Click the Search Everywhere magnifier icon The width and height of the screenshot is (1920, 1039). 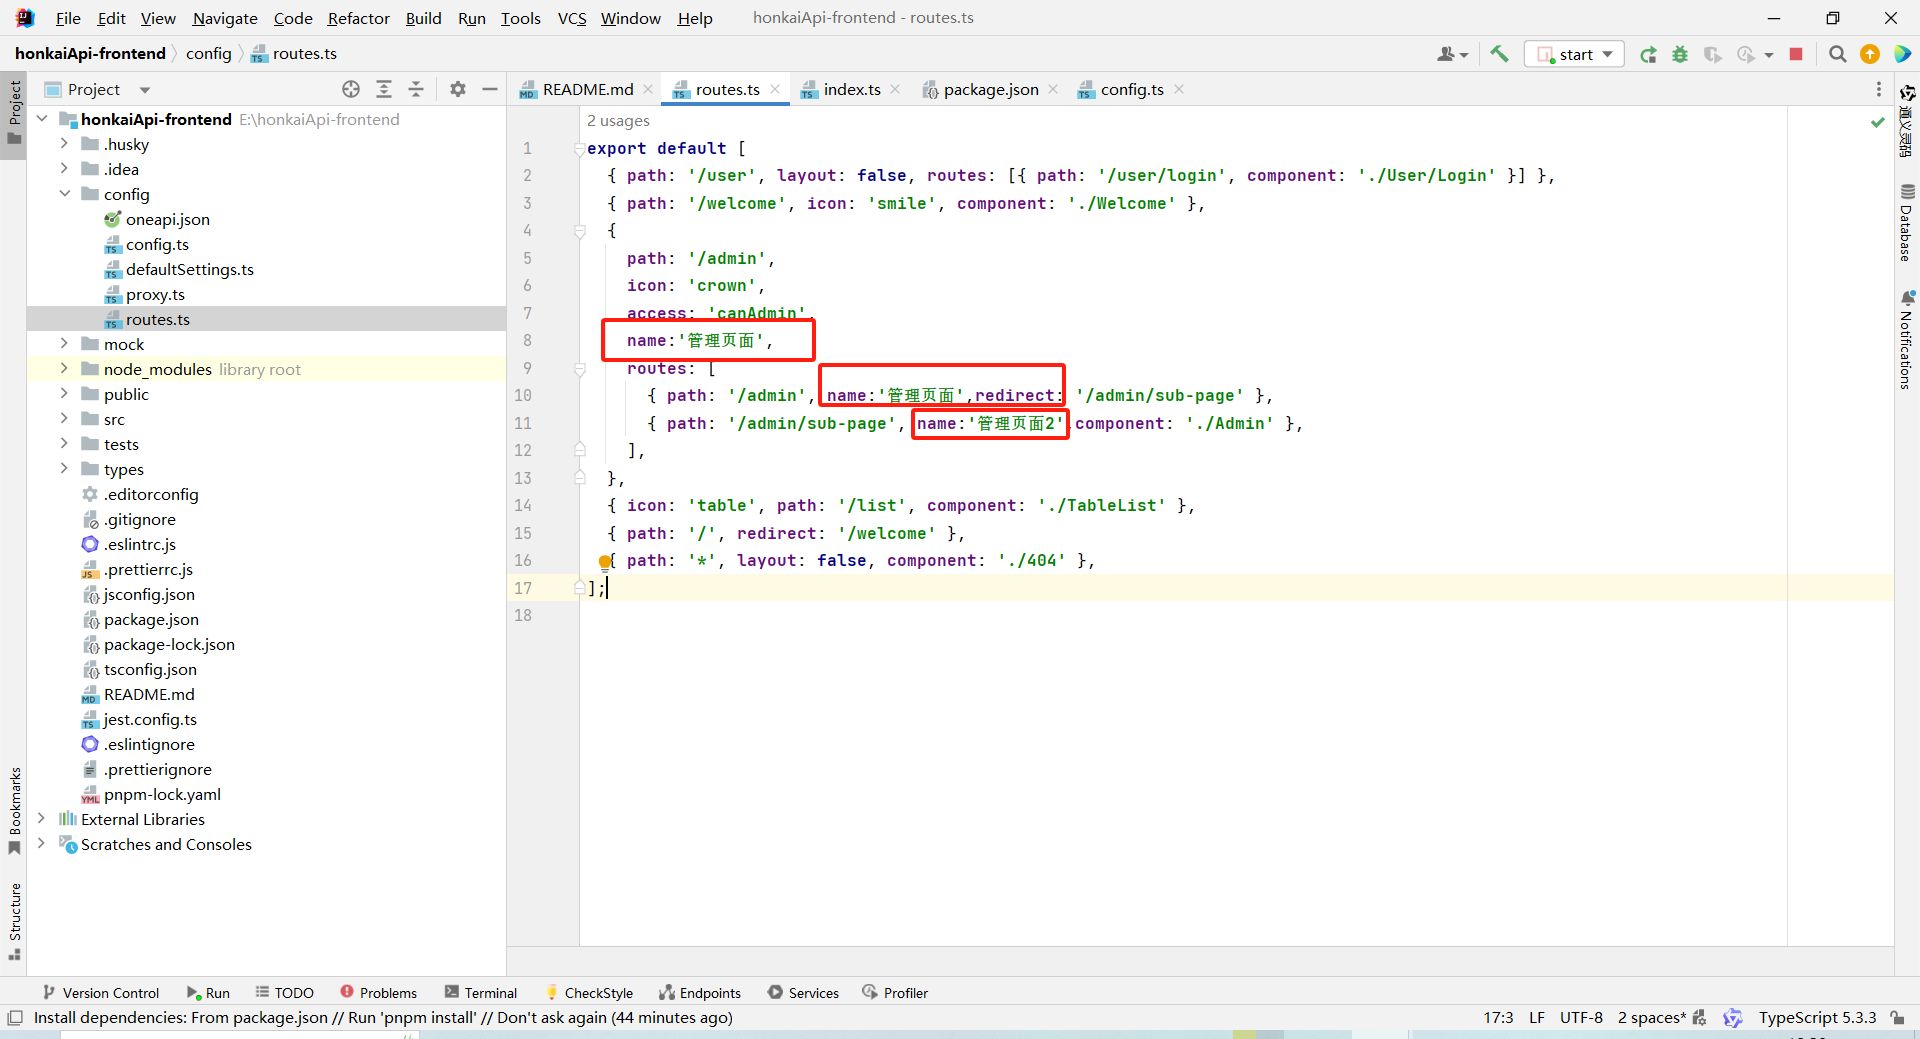(x=1837, y=54)
